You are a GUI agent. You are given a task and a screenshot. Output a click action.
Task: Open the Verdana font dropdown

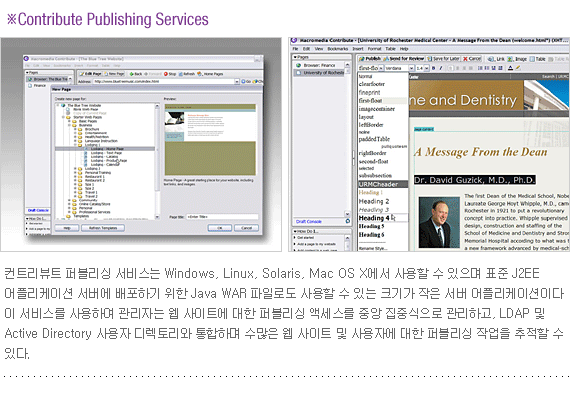coord(399,68)
